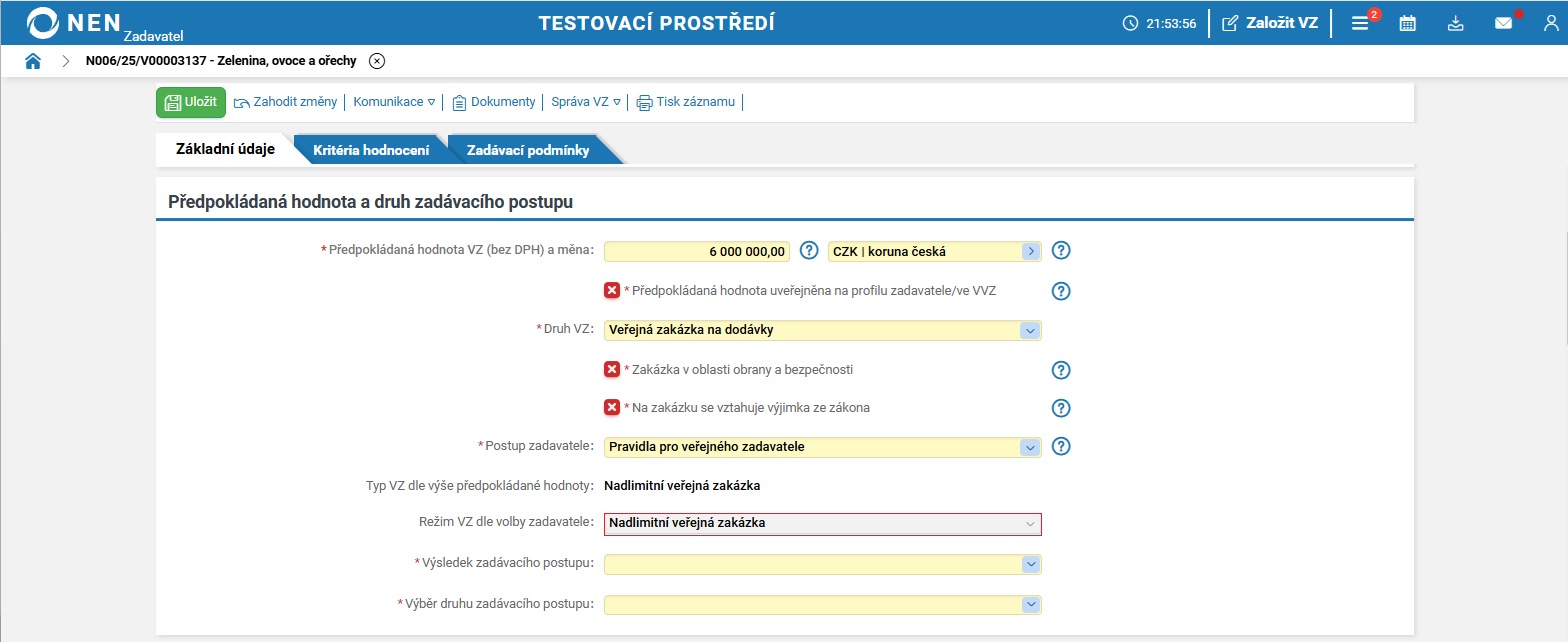Open the user profile icon
This screenshot has width=1568, height=642.
(x=1551, y=23)
